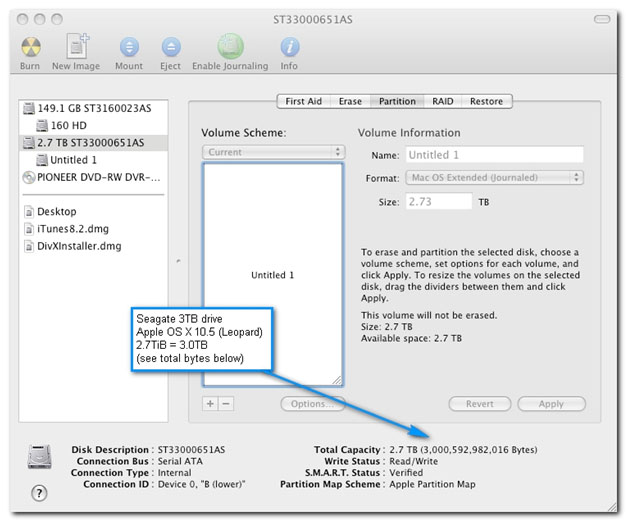Click the volume Name text field
The height and width of the screenshot is (523, 628).
point(494,155)
